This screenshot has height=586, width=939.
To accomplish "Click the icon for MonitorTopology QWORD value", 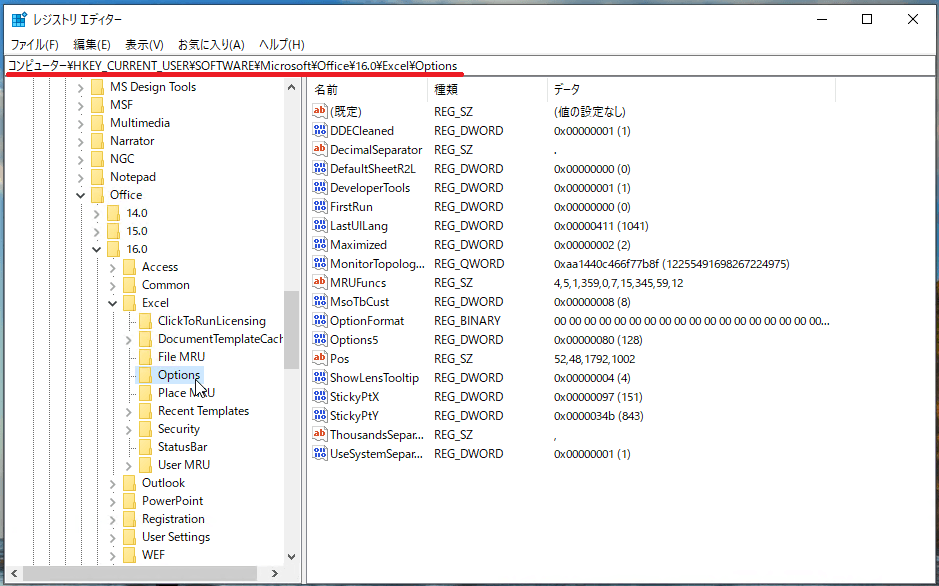I will 320,264.
